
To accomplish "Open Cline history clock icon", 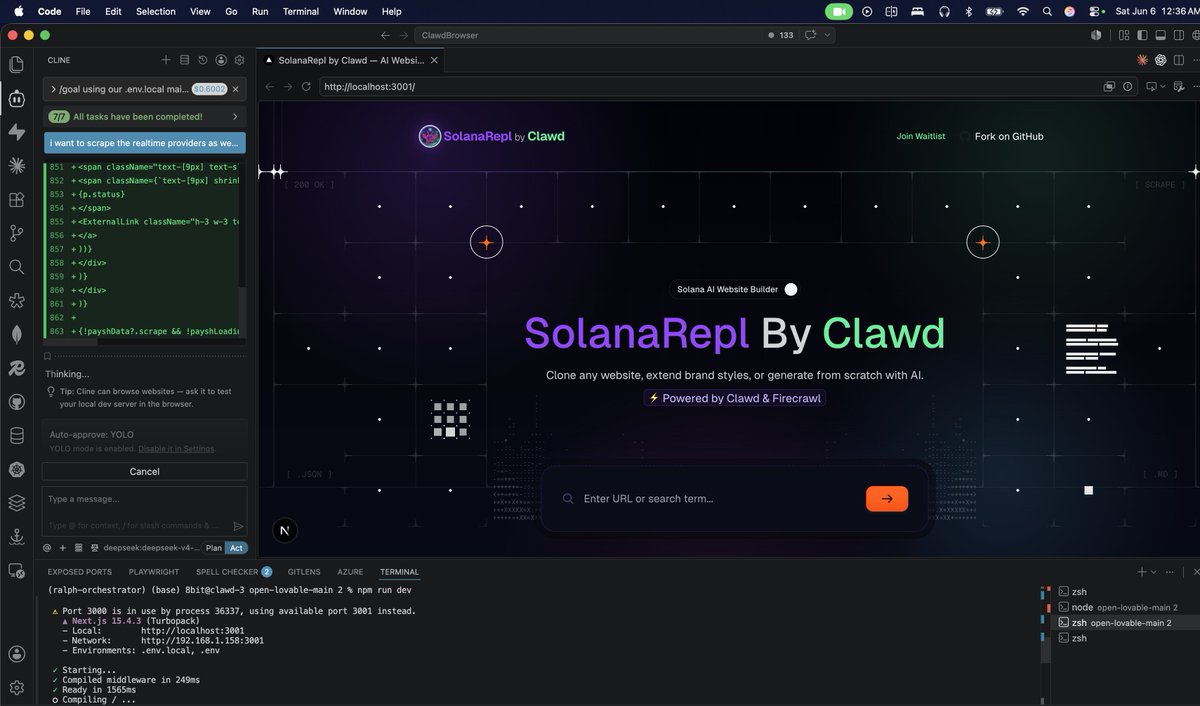I will (203, 60).
